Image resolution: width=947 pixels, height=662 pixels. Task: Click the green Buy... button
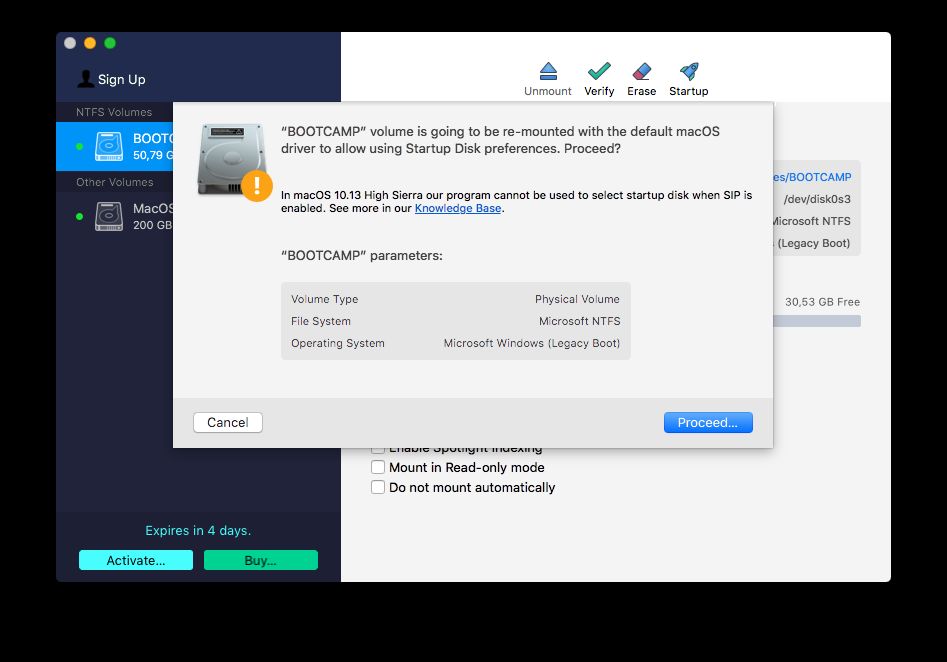261,560
